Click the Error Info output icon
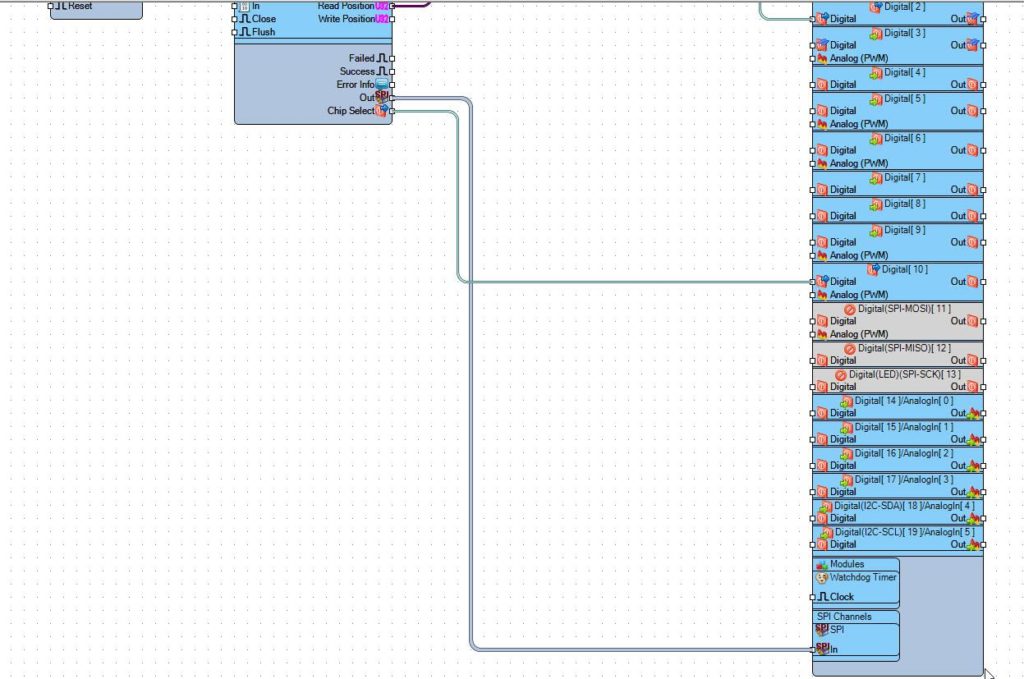 coord(381,84)
